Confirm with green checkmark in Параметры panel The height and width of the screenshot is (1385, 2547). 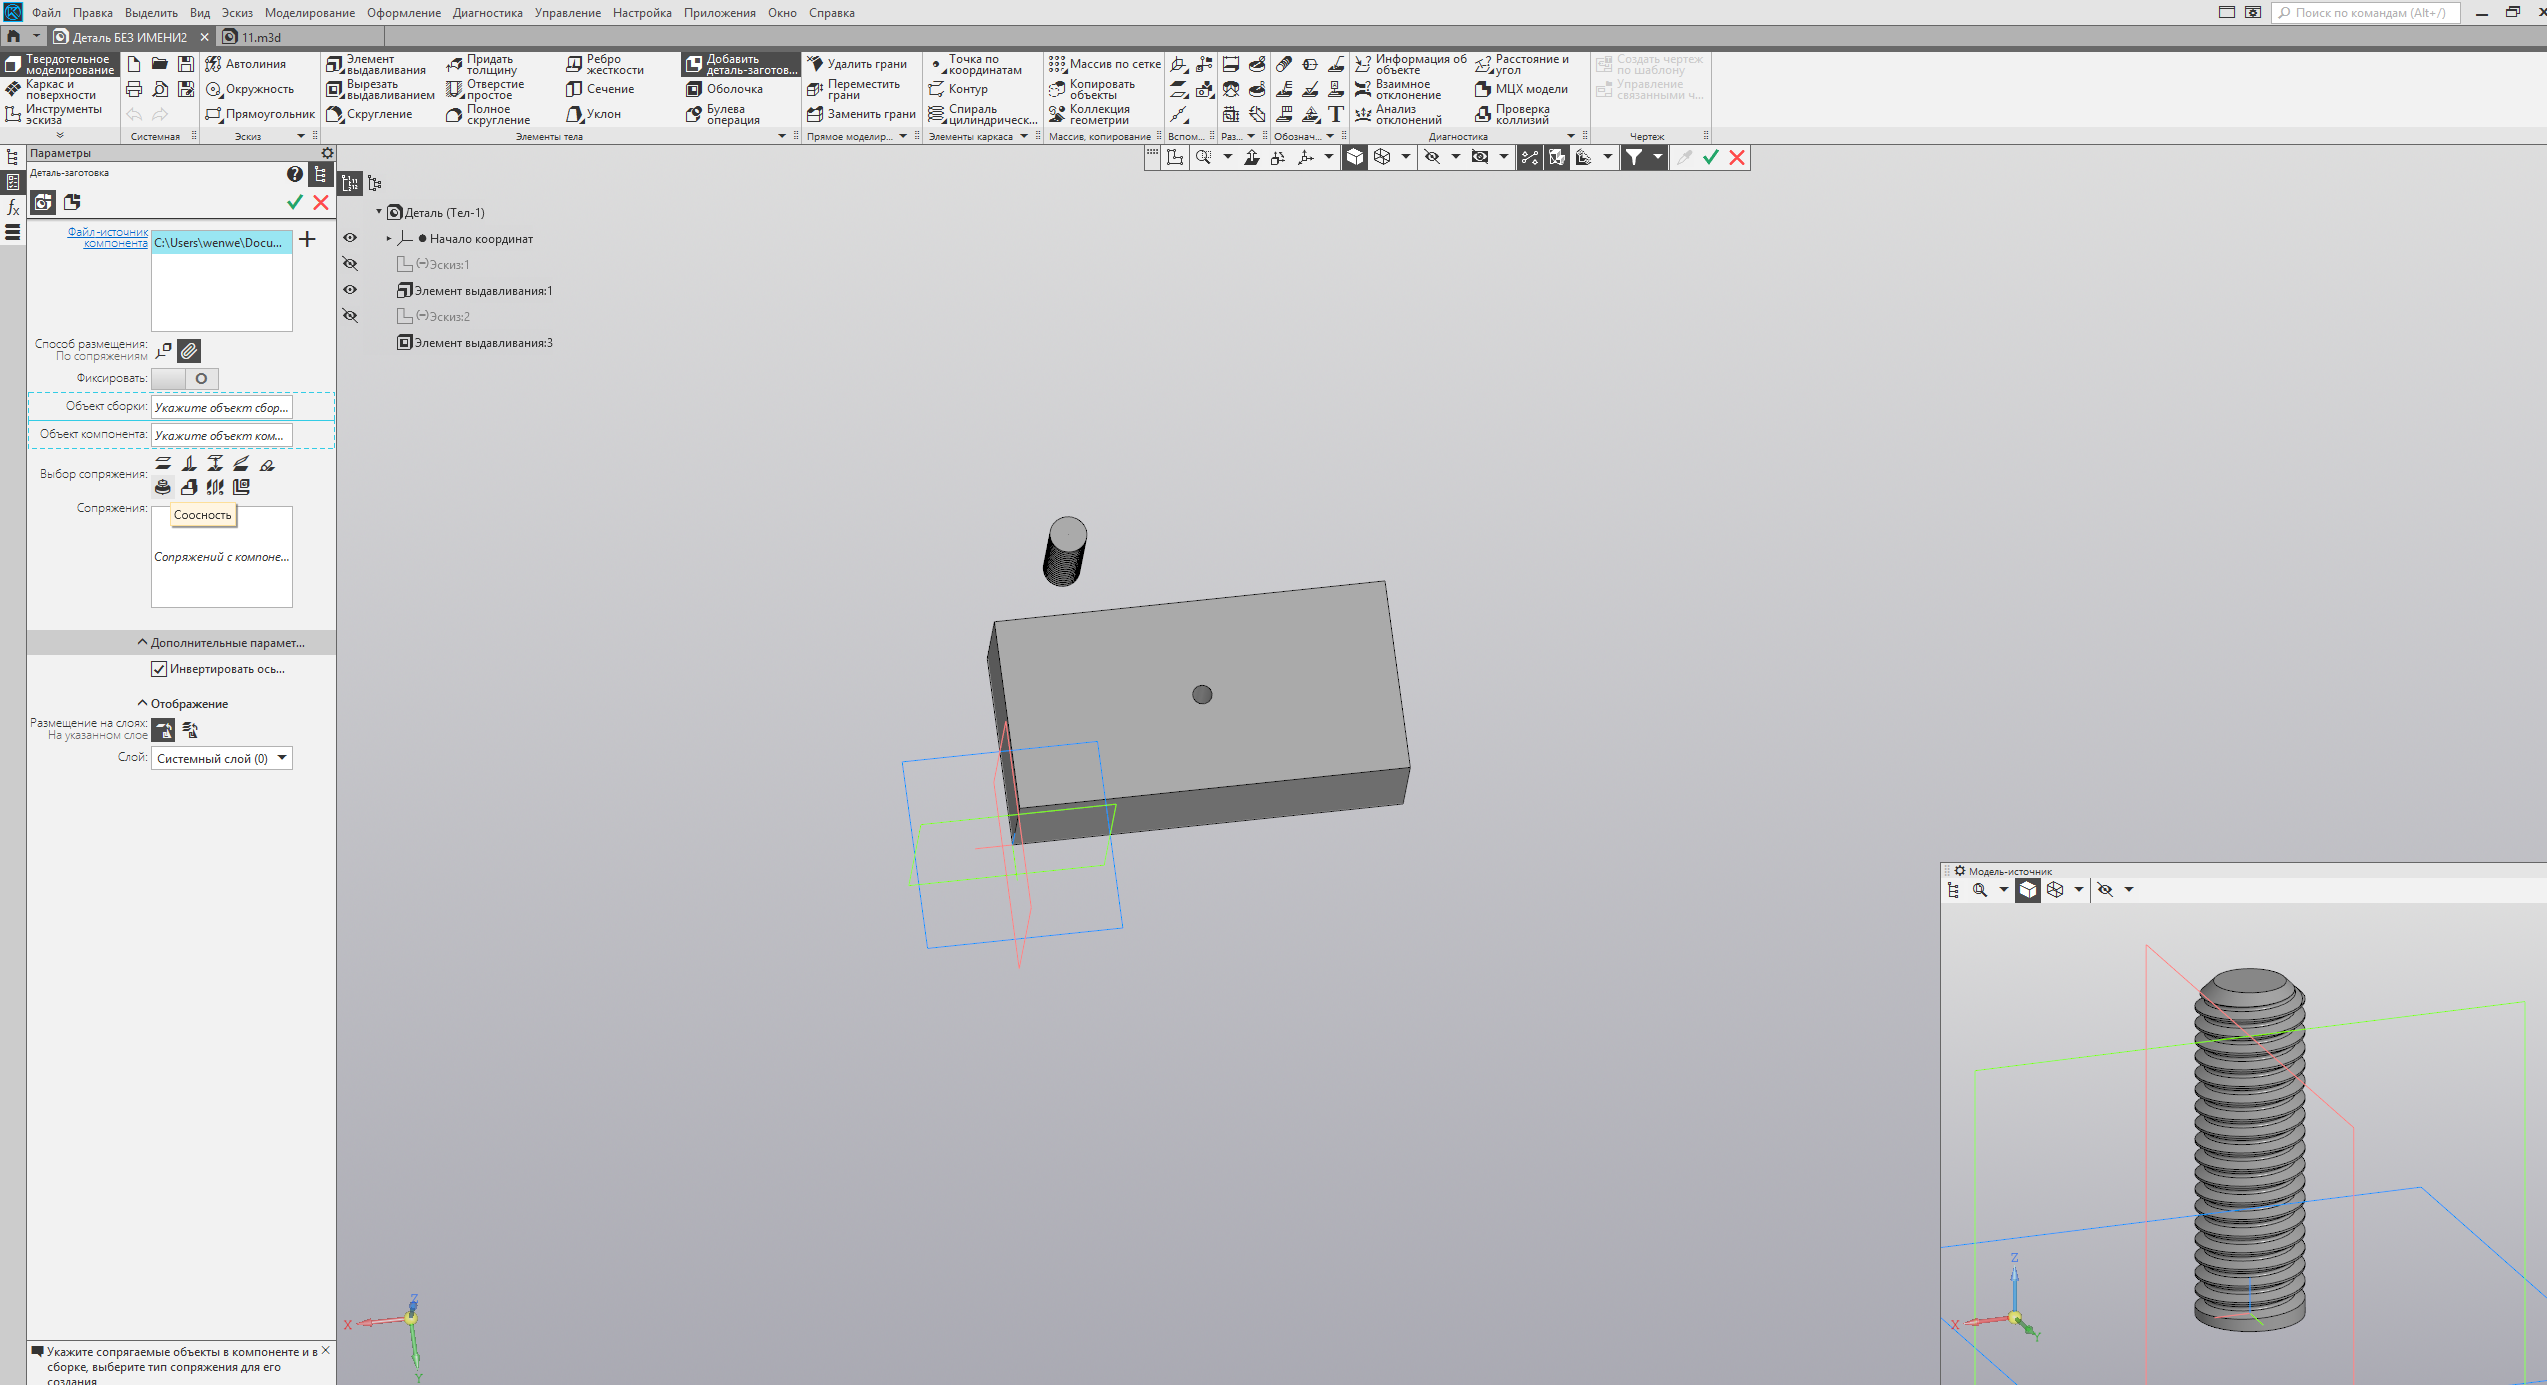[295, 202]
